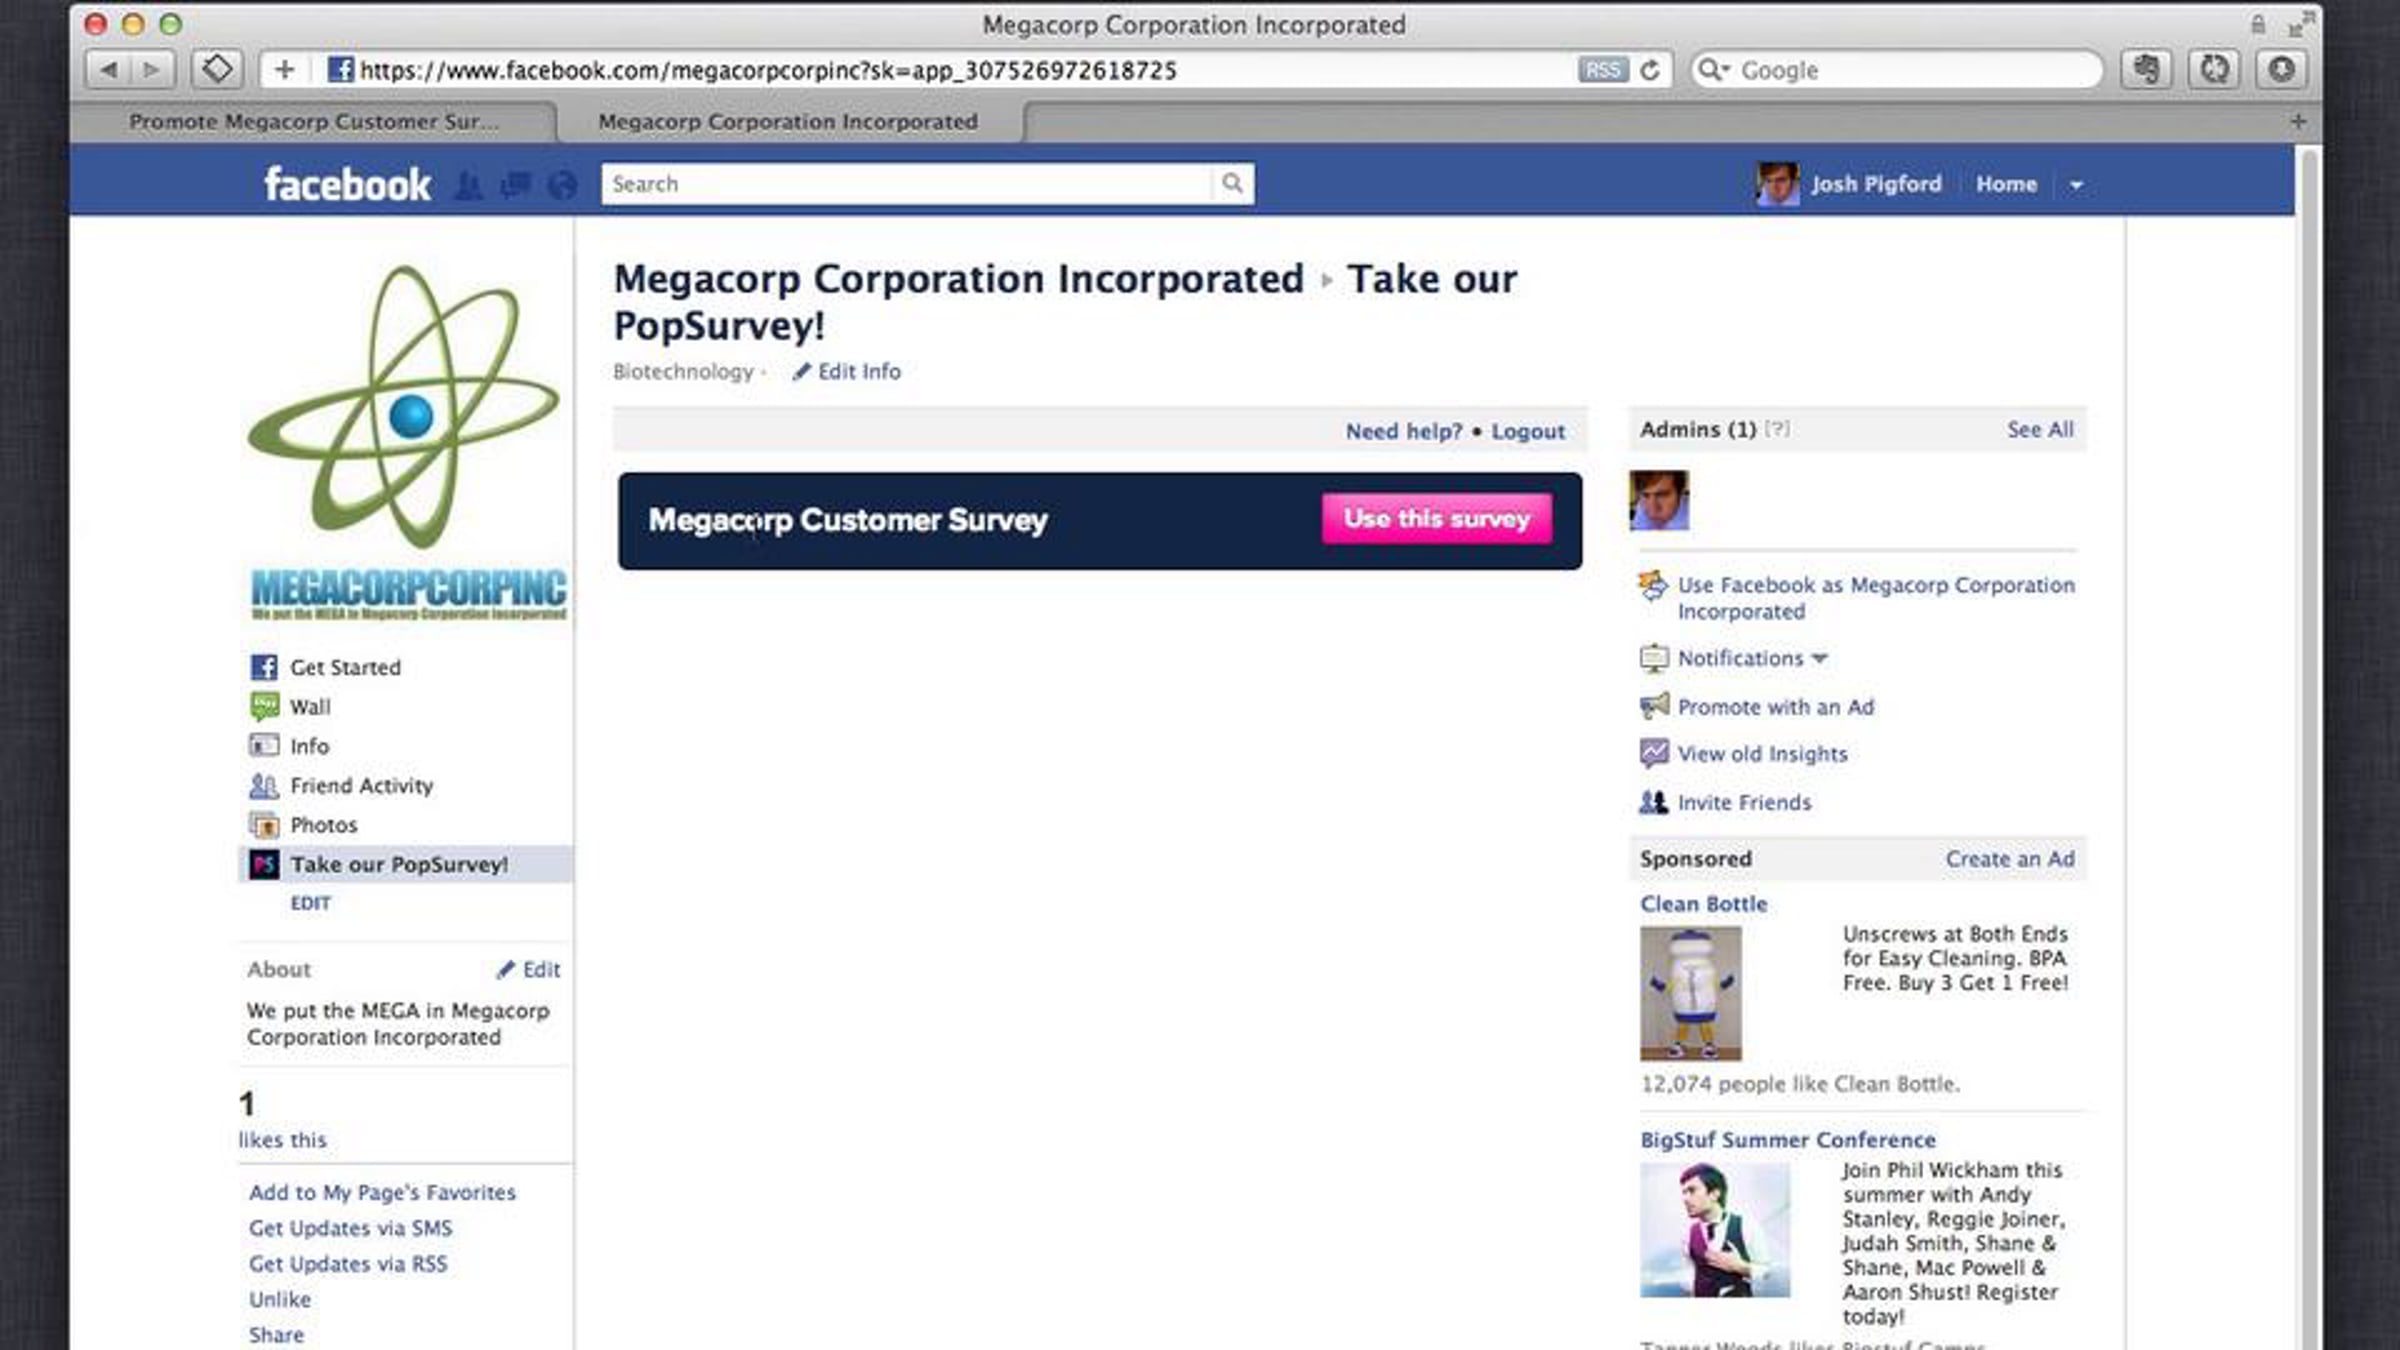The image size is (2400, 1350).
Task: Open the Photos sidebar item
Action: pyautogui.click(x=323, y=825)
